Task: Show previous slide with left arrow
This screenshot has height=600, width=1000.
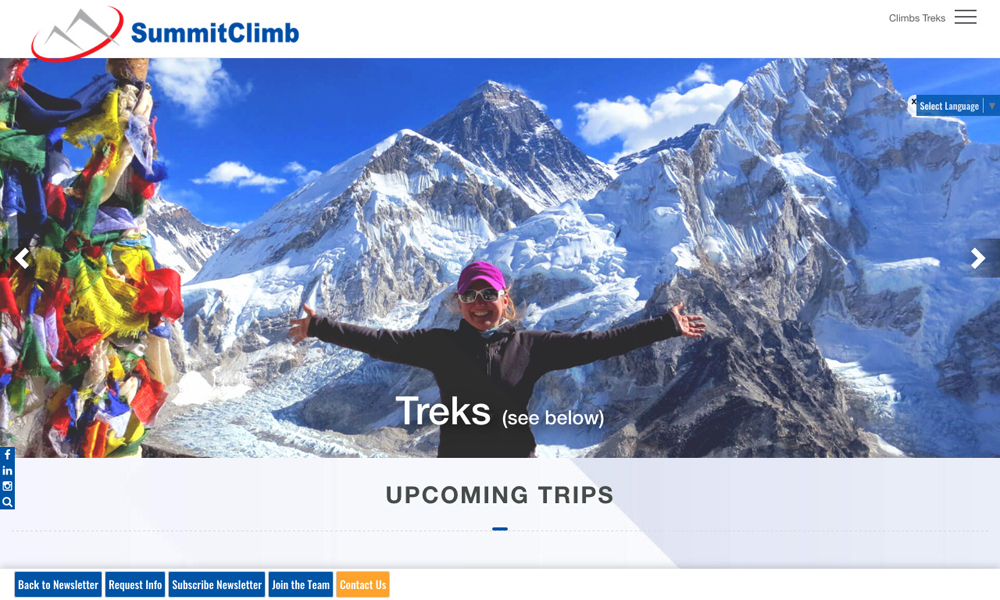Action: click(22, 258)
